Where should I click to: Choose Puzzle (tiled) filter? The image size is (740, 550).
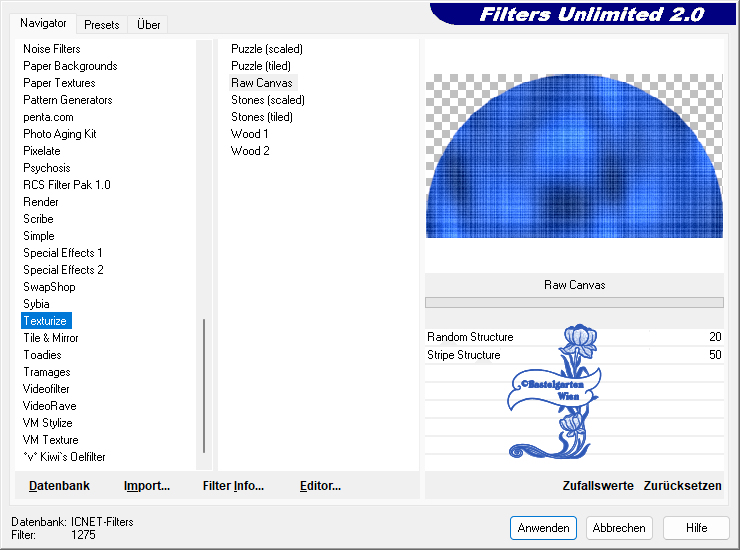[261, 66]
